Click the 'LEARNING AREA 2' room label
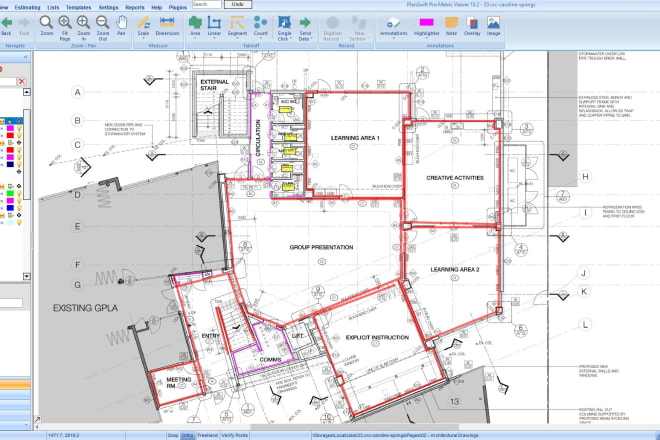The image size is (660, 440). (x=455, y=269)
